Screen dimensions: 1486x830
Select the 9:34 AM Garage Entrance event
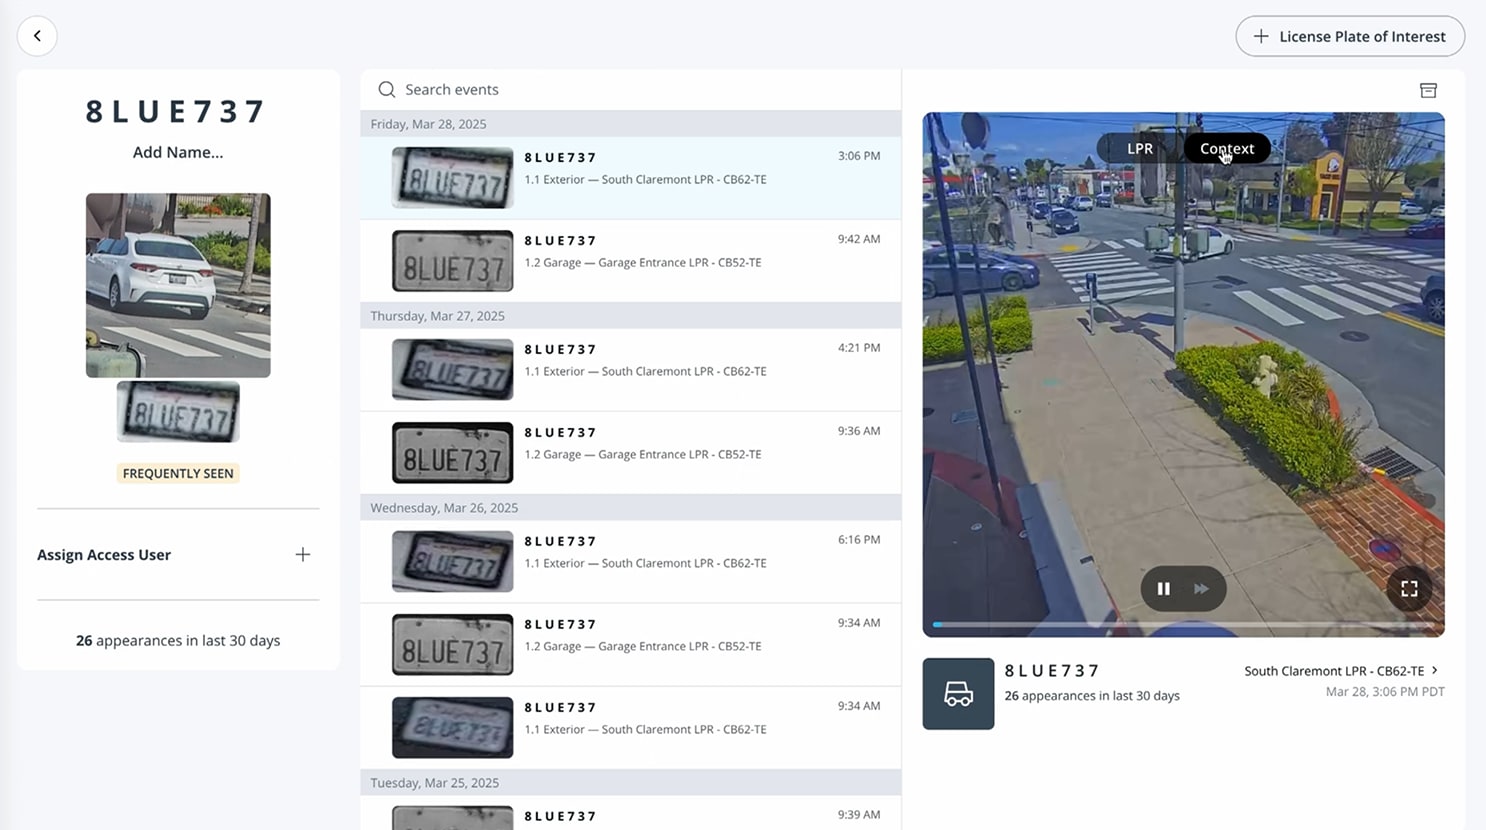click(630, 645)
